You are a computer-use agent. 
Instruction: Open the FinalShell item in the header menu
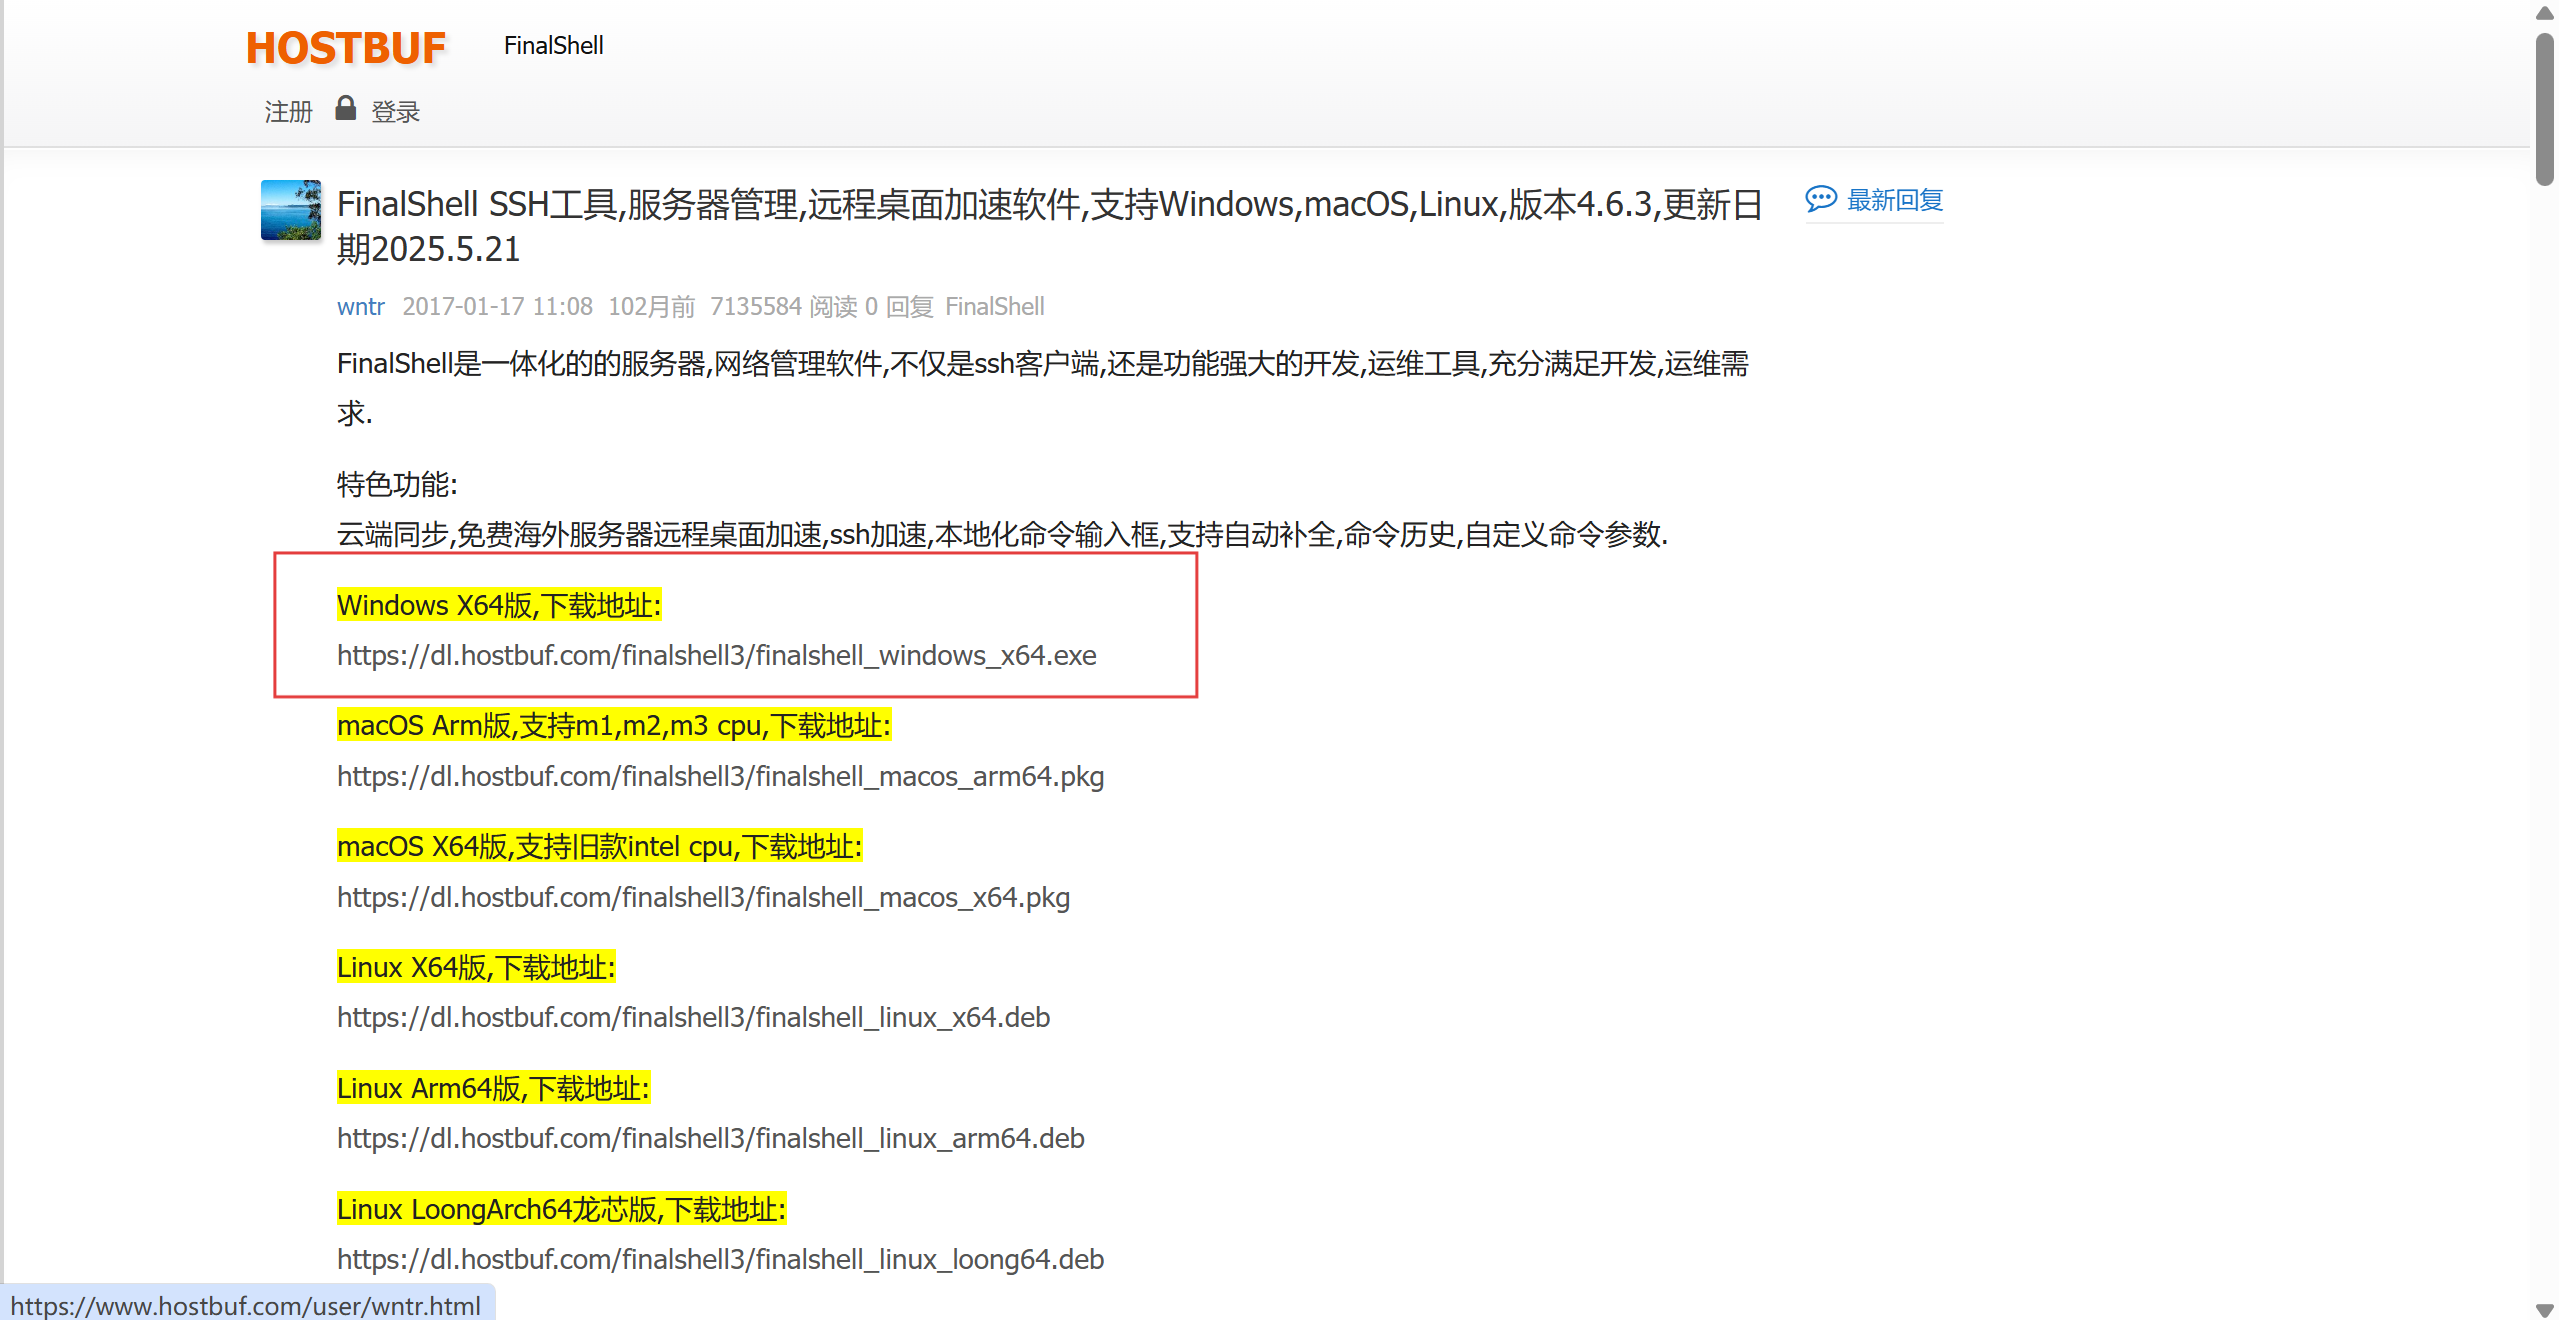coord(553,46)
